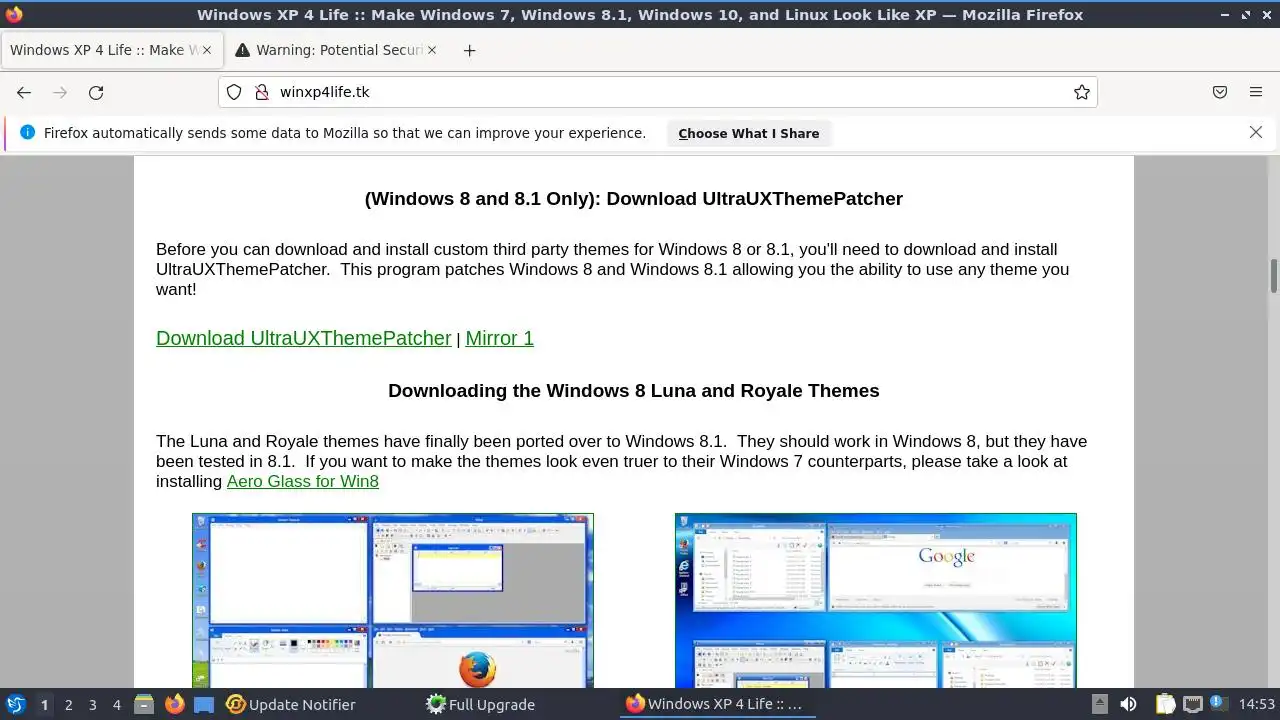Open the Mirror 1 link

[x=500, y=338]
